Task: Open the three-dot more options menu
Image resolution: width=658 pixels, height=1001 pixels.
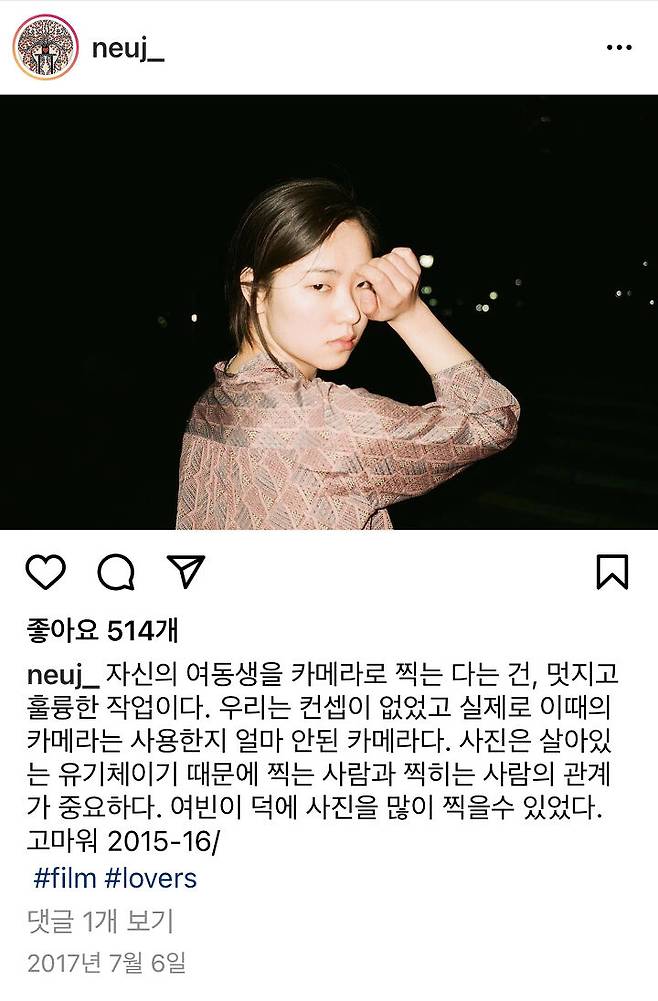Action: [618, 48]
